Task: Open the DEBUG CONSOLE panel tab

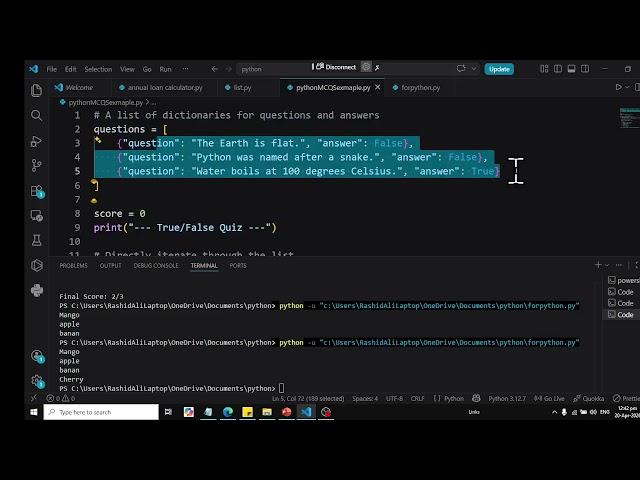Action: coord(156,265)
